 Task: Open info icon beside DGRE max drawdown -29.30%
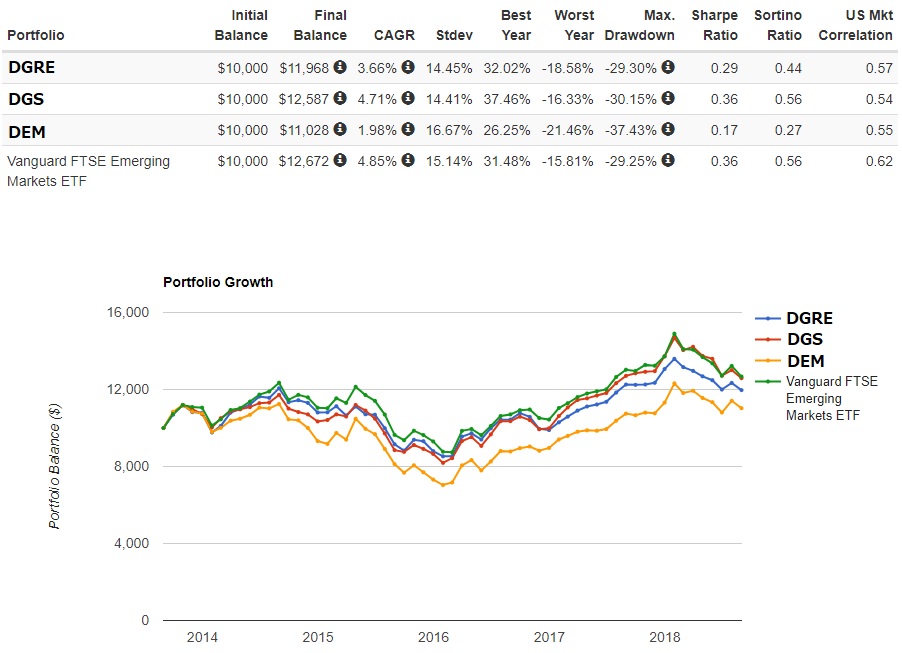coord(668,68)
